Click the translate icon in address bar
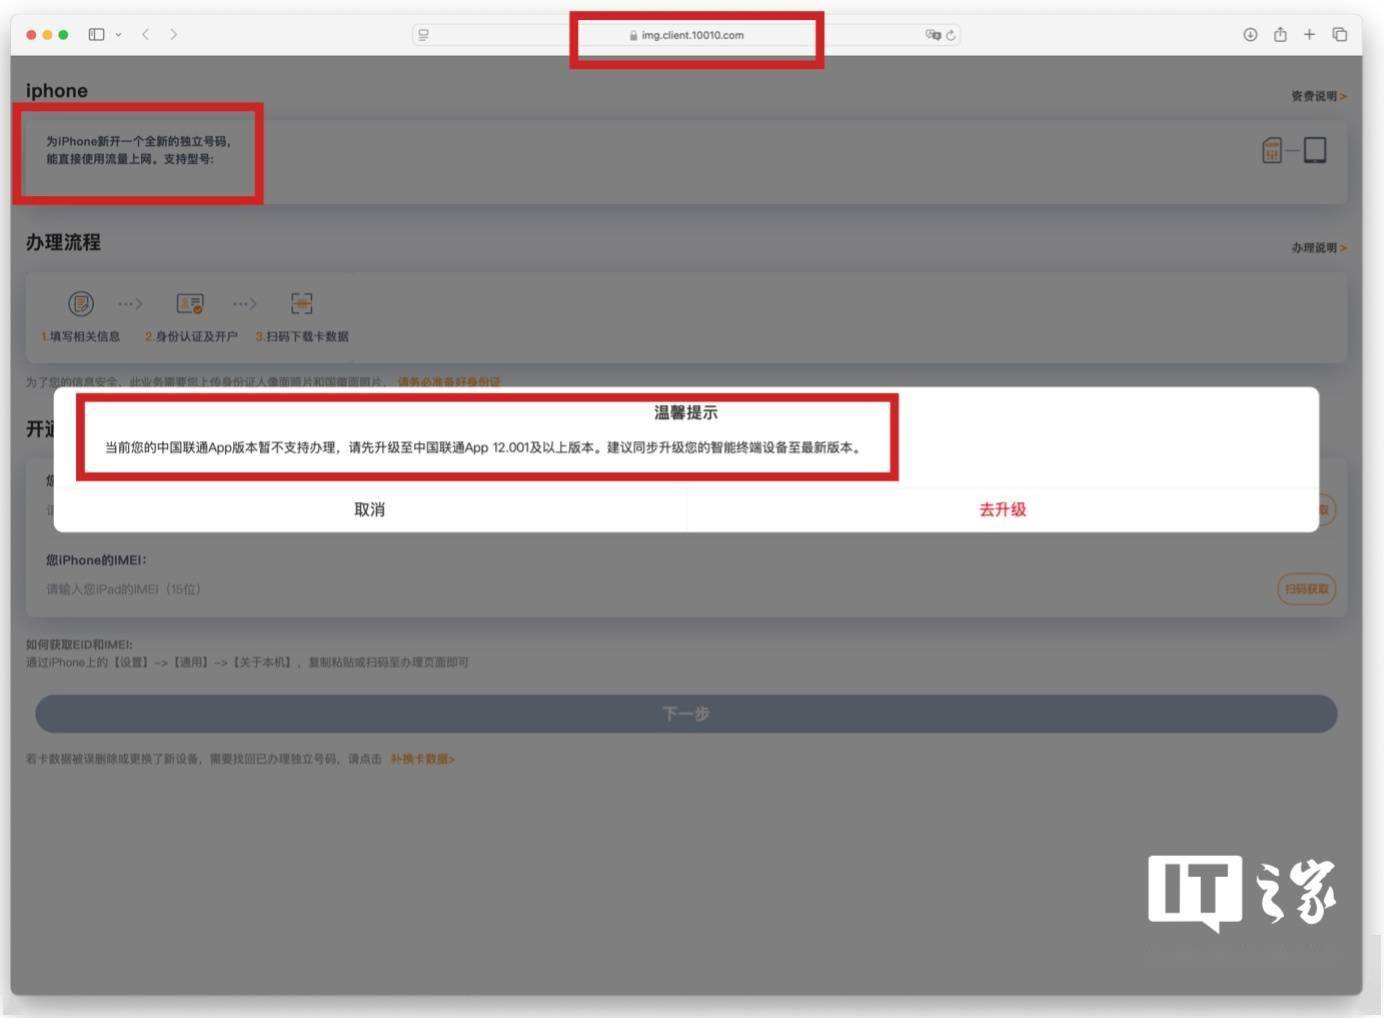 tap(933, 35)
